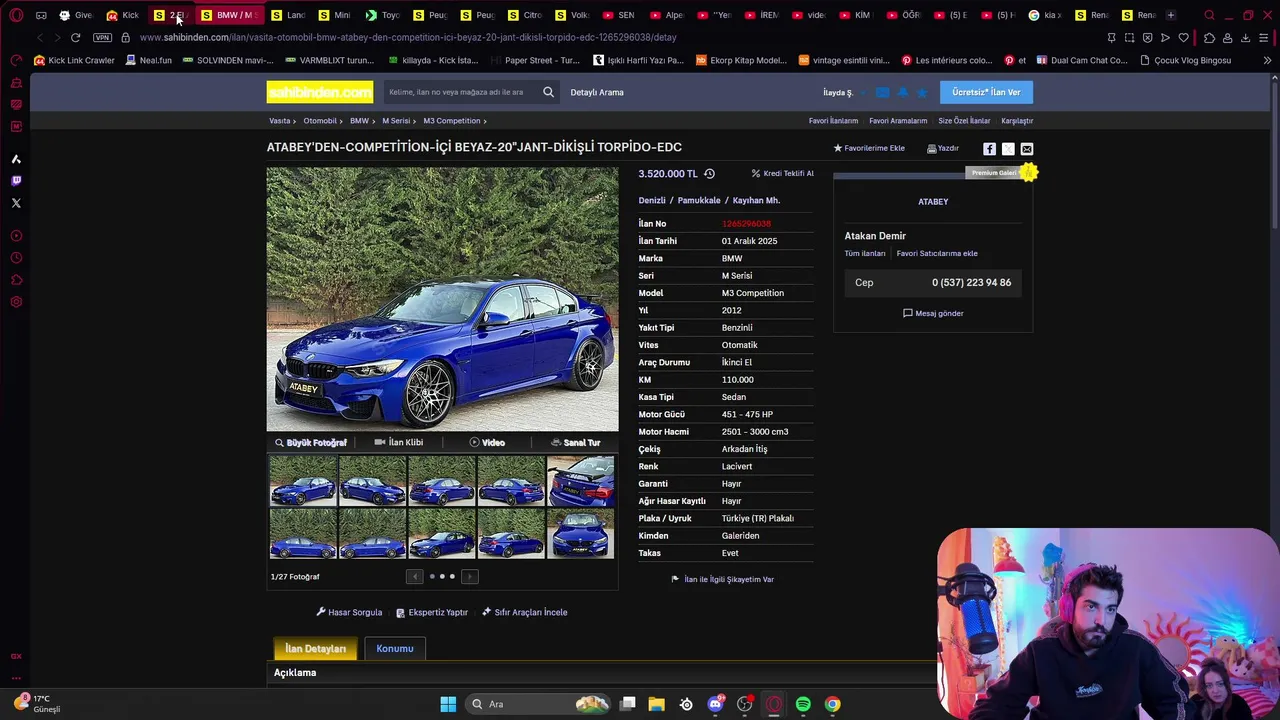1280x720 pixels.
Task: Open Kick Link Crawler bookmark
Action: (x=74, y=60)
